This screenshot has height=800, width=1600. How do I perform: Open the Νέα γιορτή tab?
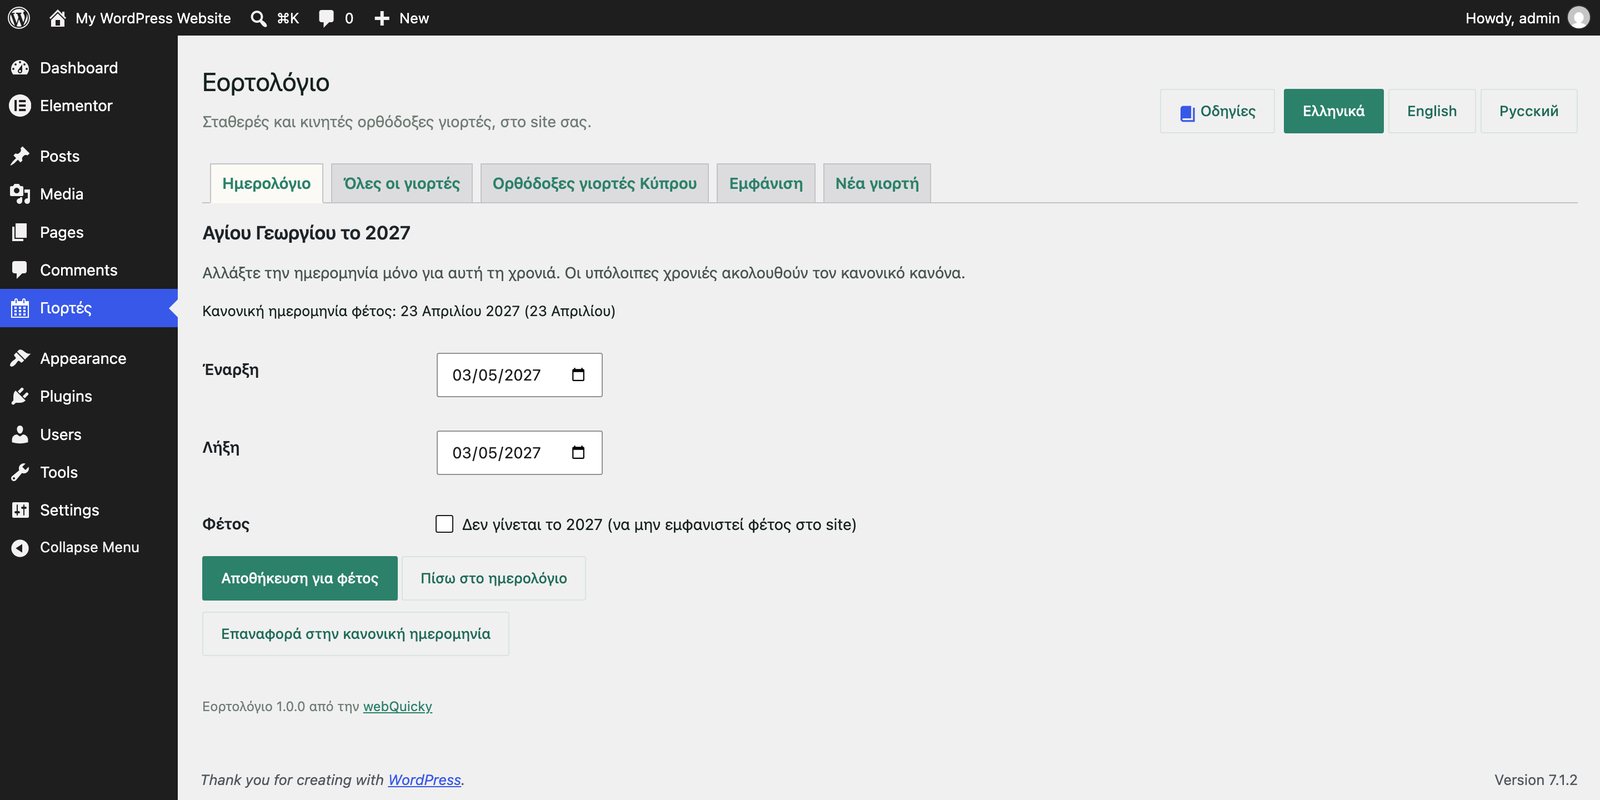pyautogui.click(x=877, y=183)
